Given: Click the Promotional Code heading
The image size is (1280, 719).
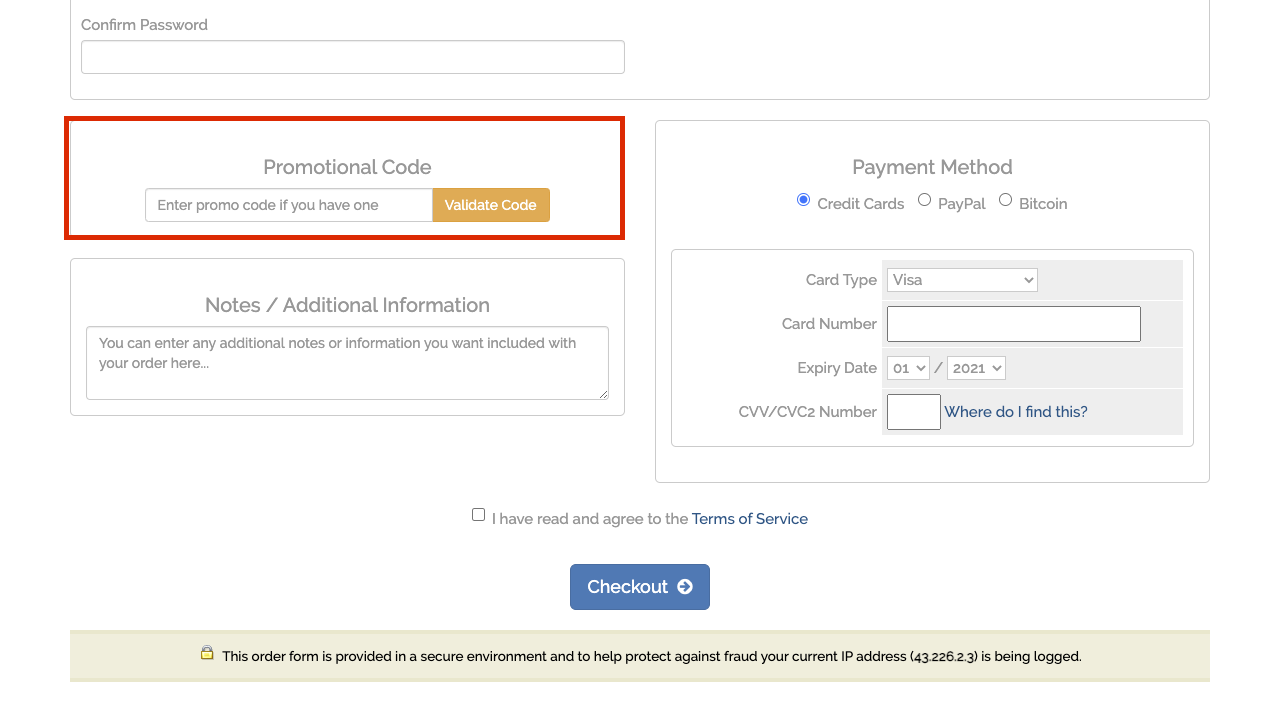Looking at the screenshot, I should click(x=347, y=167).
